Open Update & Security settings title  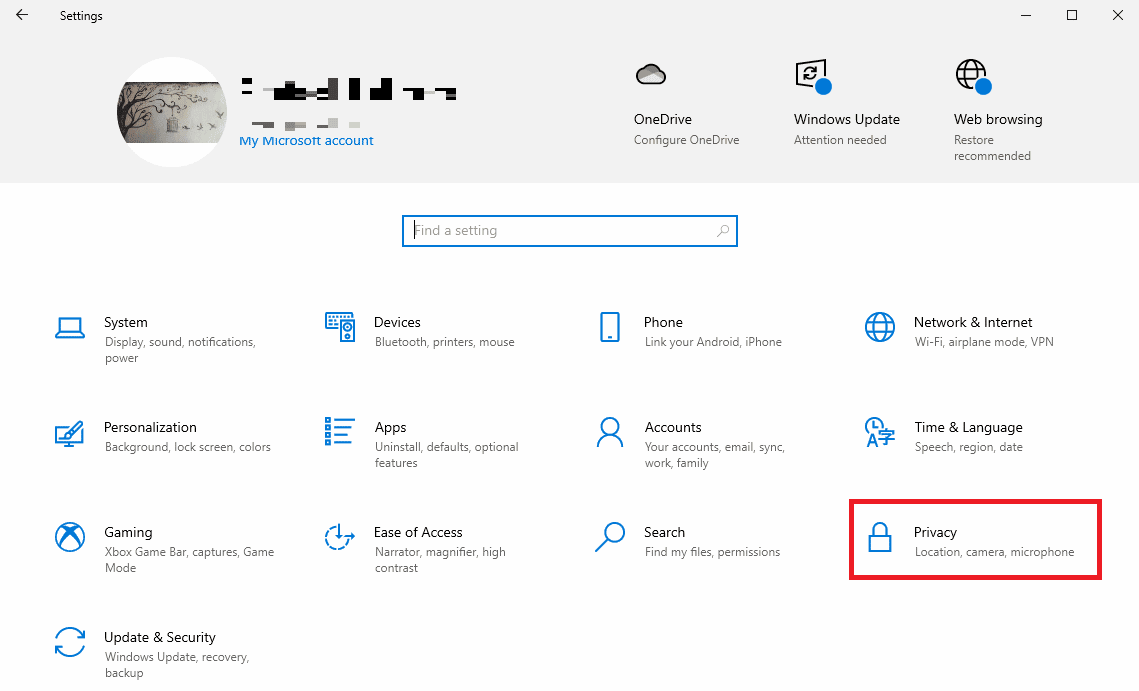point(160,637)
